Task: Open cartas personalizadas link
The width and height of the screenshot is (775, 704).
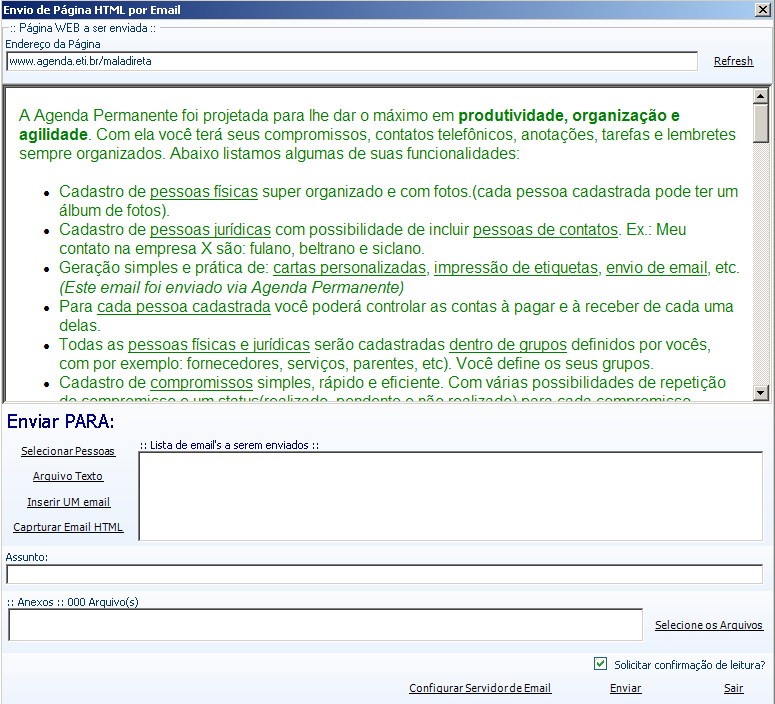Action: pyautogui.click(x=349, y=268)
